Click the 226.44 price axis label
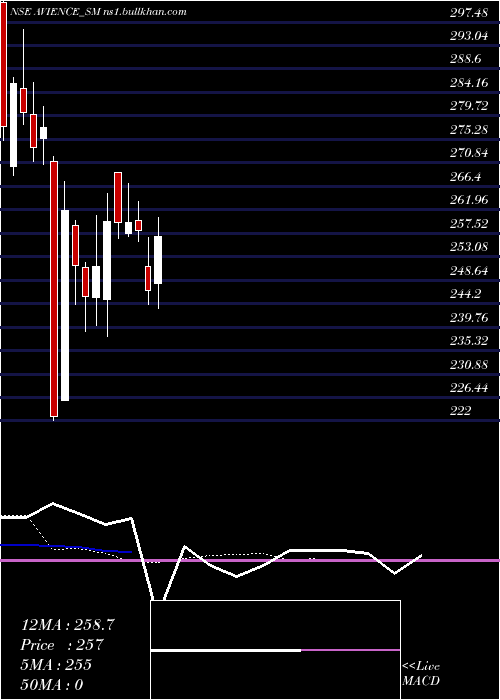 tap(469, 388)
